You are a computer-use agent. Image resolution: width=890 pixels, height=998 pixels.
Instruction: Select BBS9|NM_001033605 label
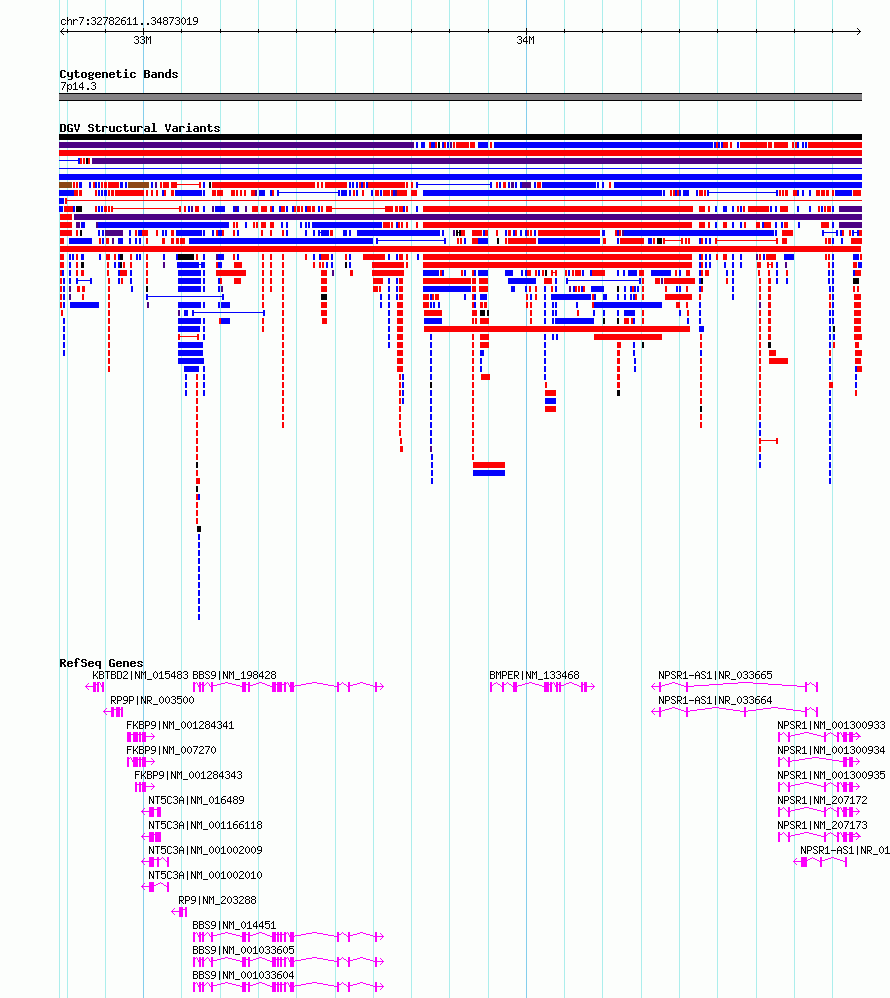click(243, 950)
